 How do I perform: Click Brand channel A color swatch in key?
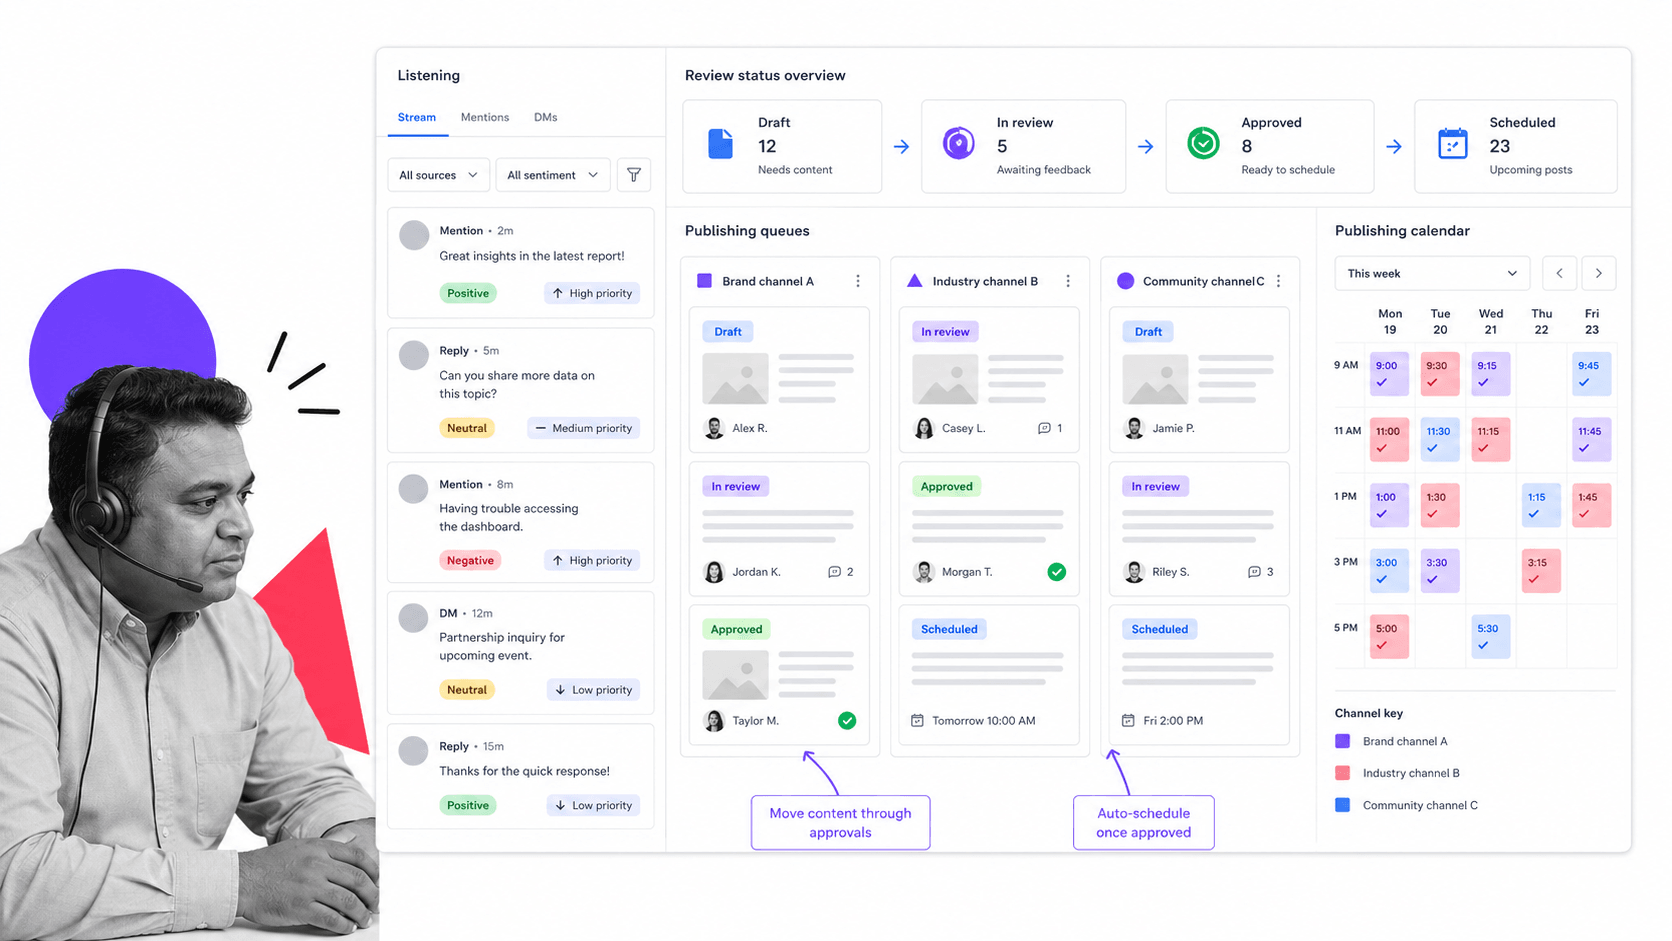(x=1343, y=741)
